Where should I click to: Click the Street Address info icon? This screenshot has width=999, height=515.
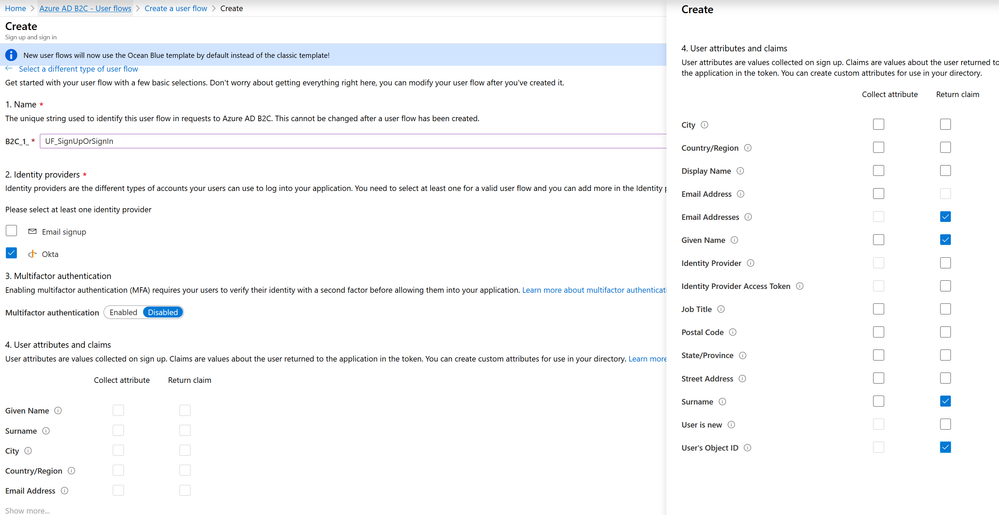pos(742,379)
